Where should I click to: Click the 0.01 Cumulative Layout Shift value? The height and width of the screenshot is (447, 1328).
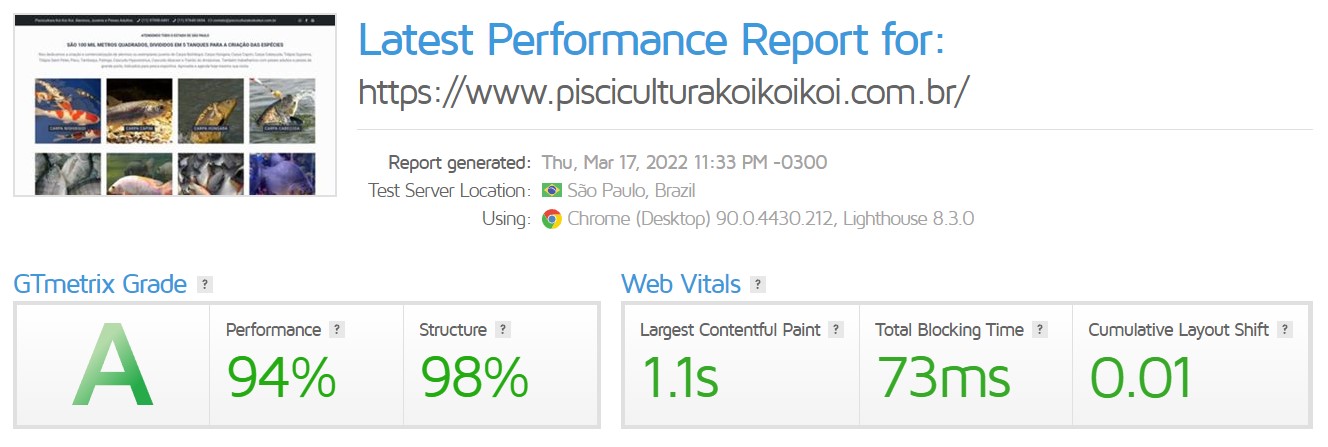(1141, 378)
